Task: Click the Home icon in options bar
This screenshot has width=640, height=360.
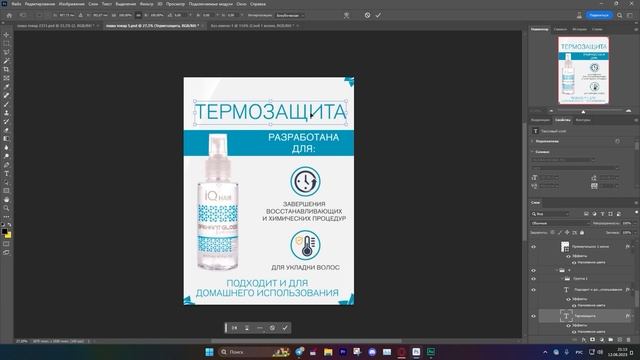Action: click(9, 15)
